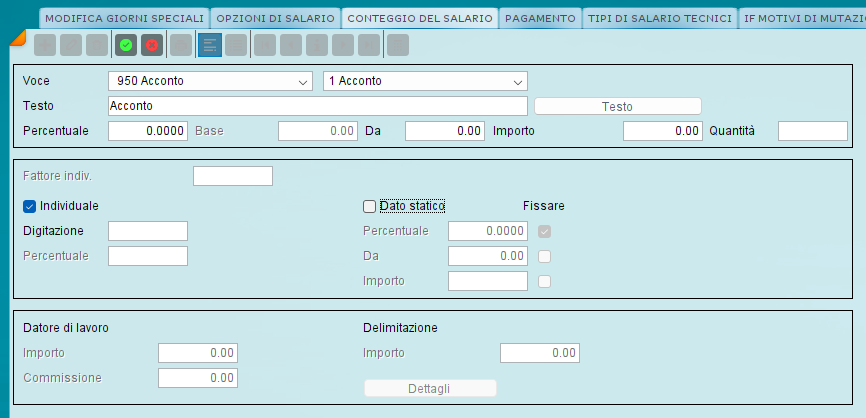This screenshot has height=418, width=866.
Task: Toggle Fissare checkbox beside Importo
Action: (545, 281)
